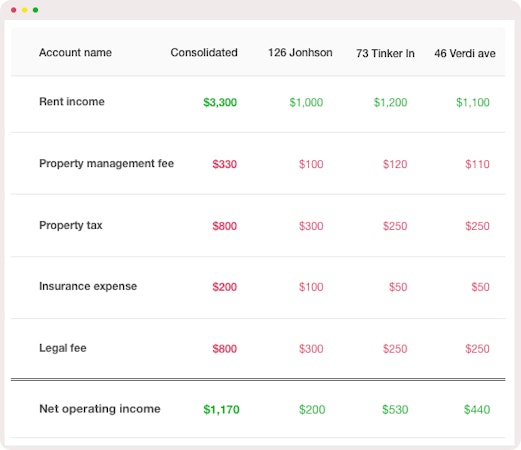Click the yellow minimize window dot
The width and height of the screenshot is (521, 450).
pos(25,10)
